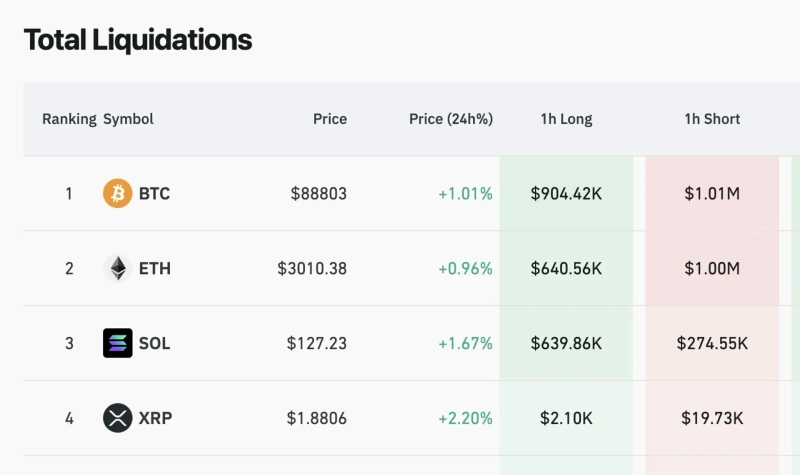Click the Bitcoin coin icon

pyautogui.click(x=117, y=193)
